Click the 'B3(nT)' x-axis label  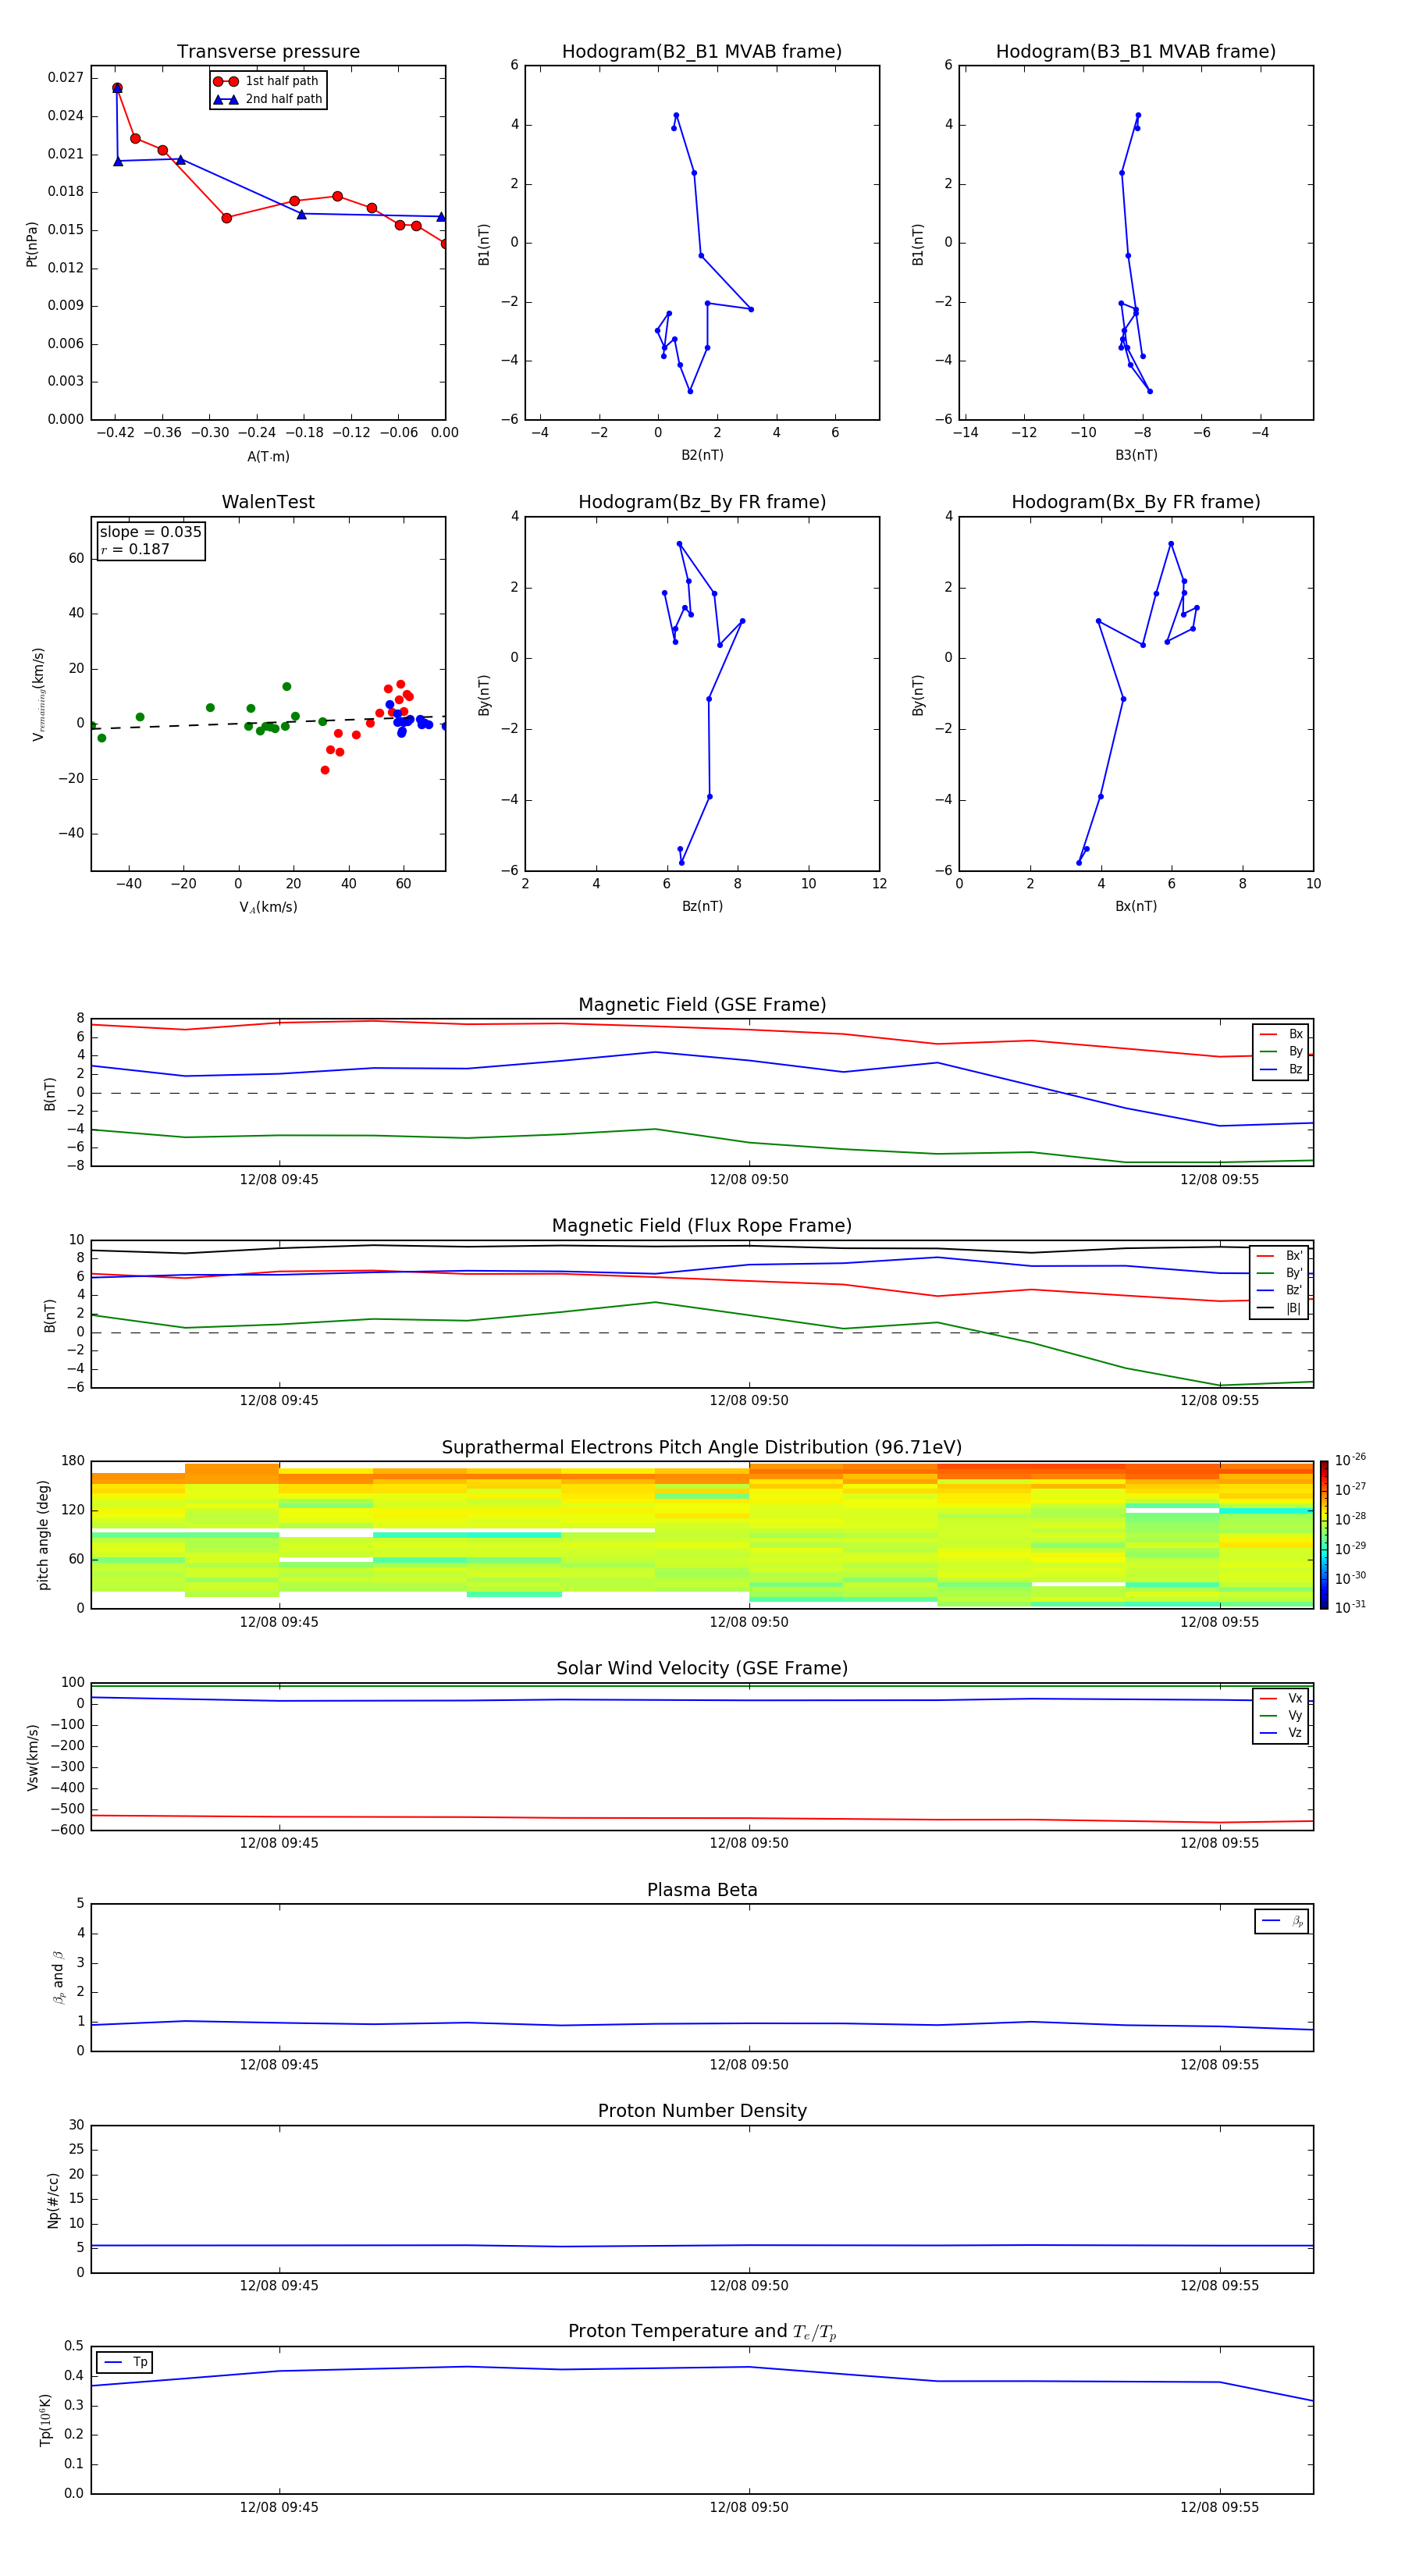coord(1136,455)
